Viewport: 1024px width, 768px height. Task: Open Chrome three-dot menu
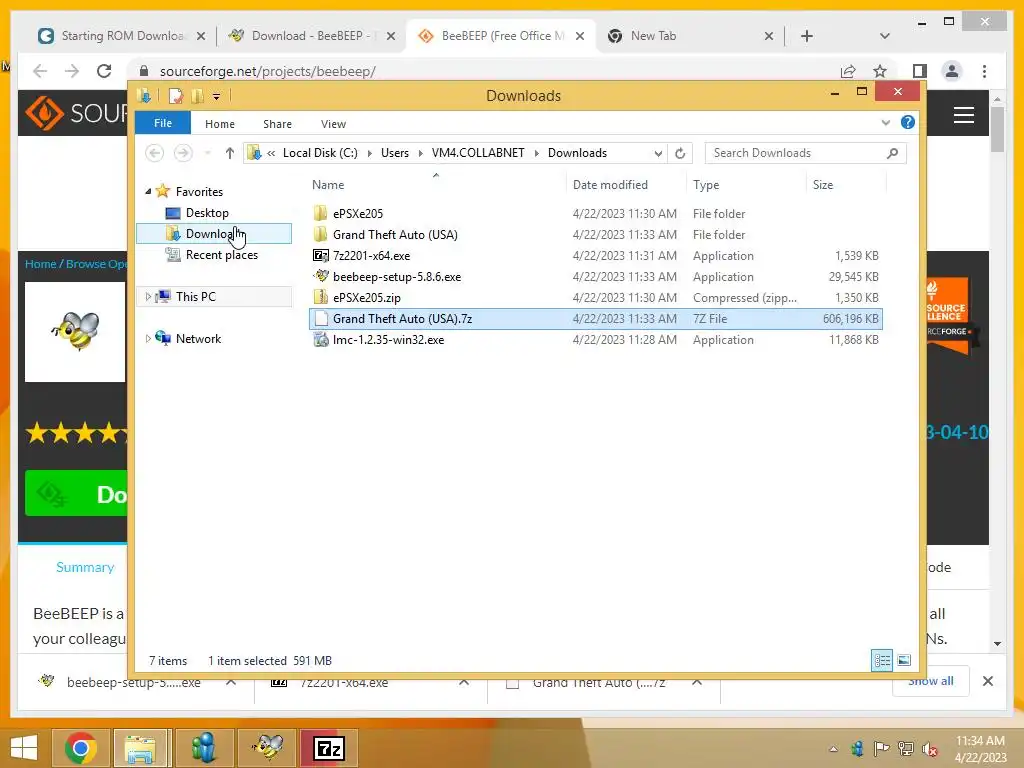(x=984, y=71)
